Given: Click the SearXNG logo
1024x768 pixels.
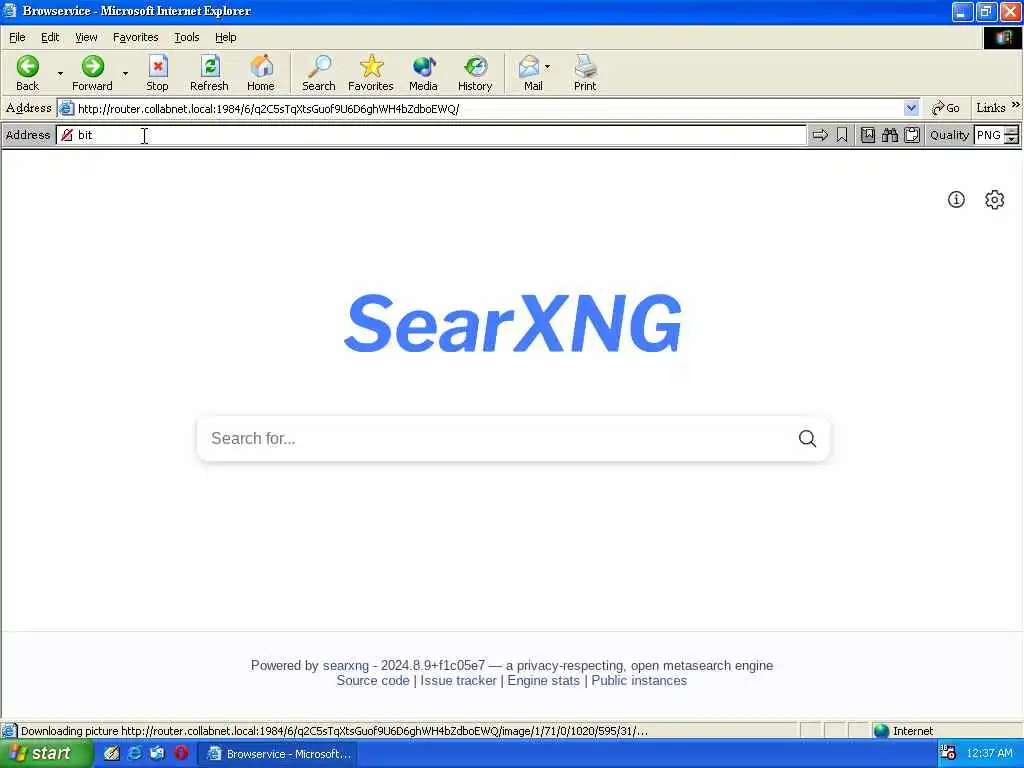Looking at the screenshot, I should tap(513, 323).
